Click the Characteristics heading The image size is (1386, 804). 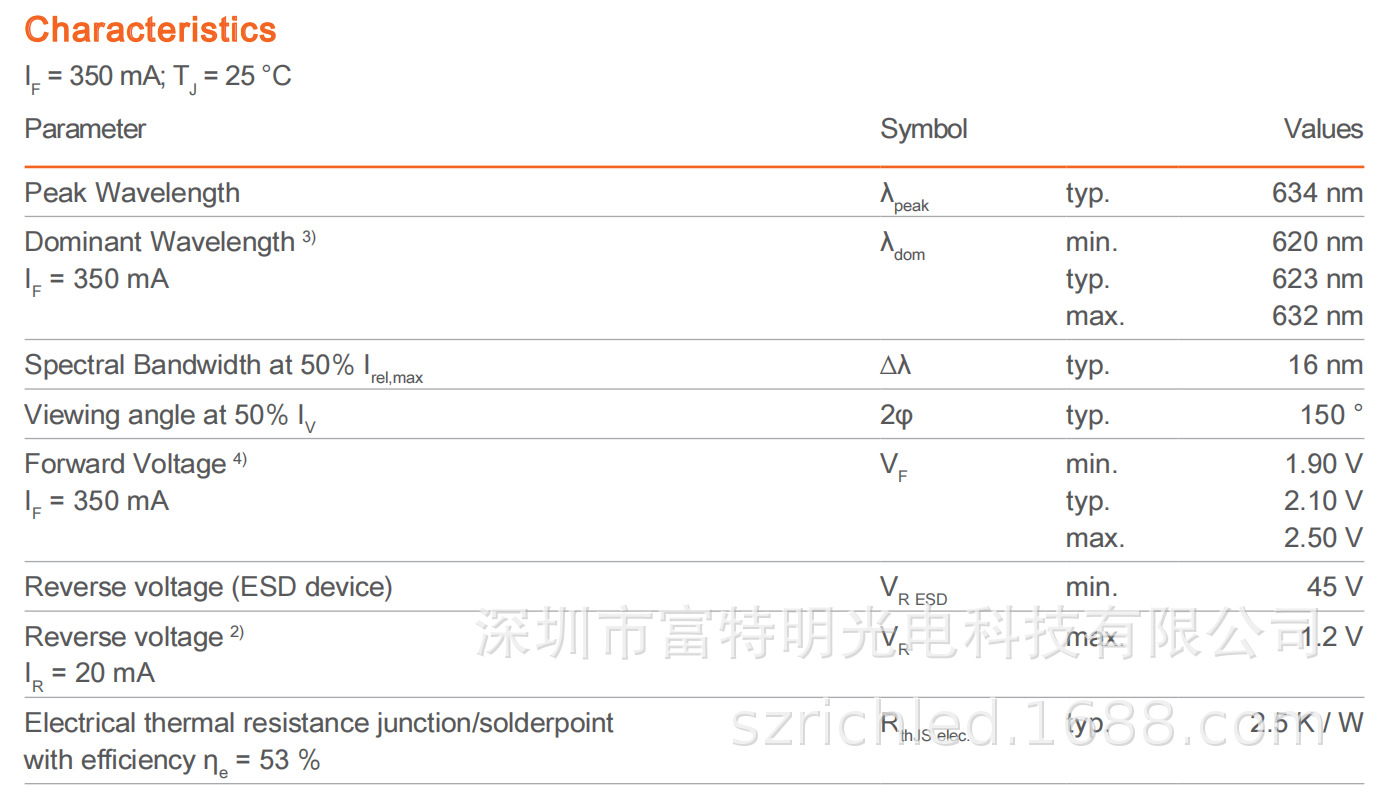(x=150, y=30)
